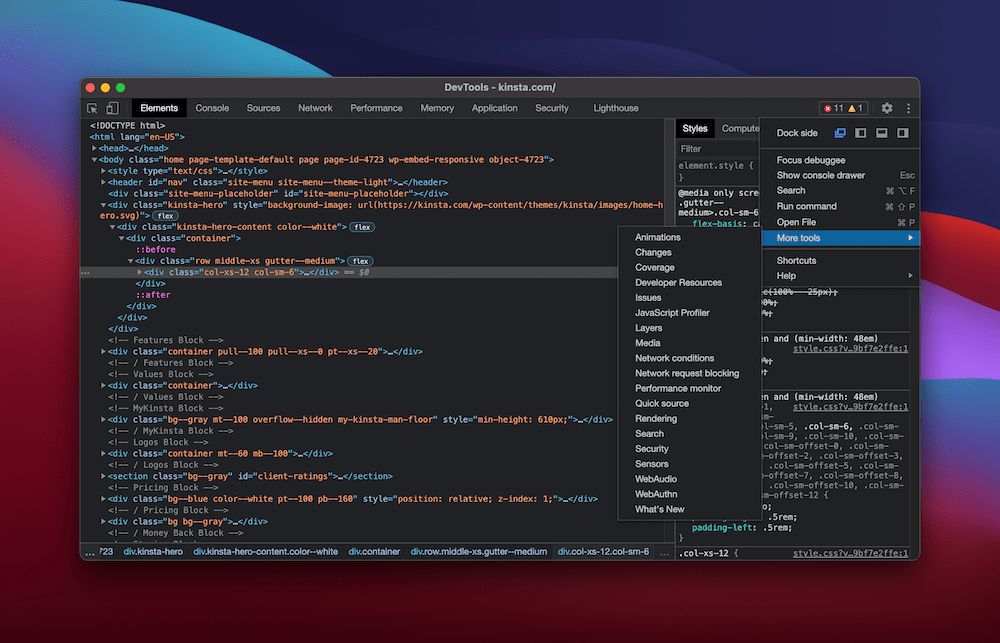Select the dock to right icon
This screenshot has height=643, width=1000.
click(904, 133)
